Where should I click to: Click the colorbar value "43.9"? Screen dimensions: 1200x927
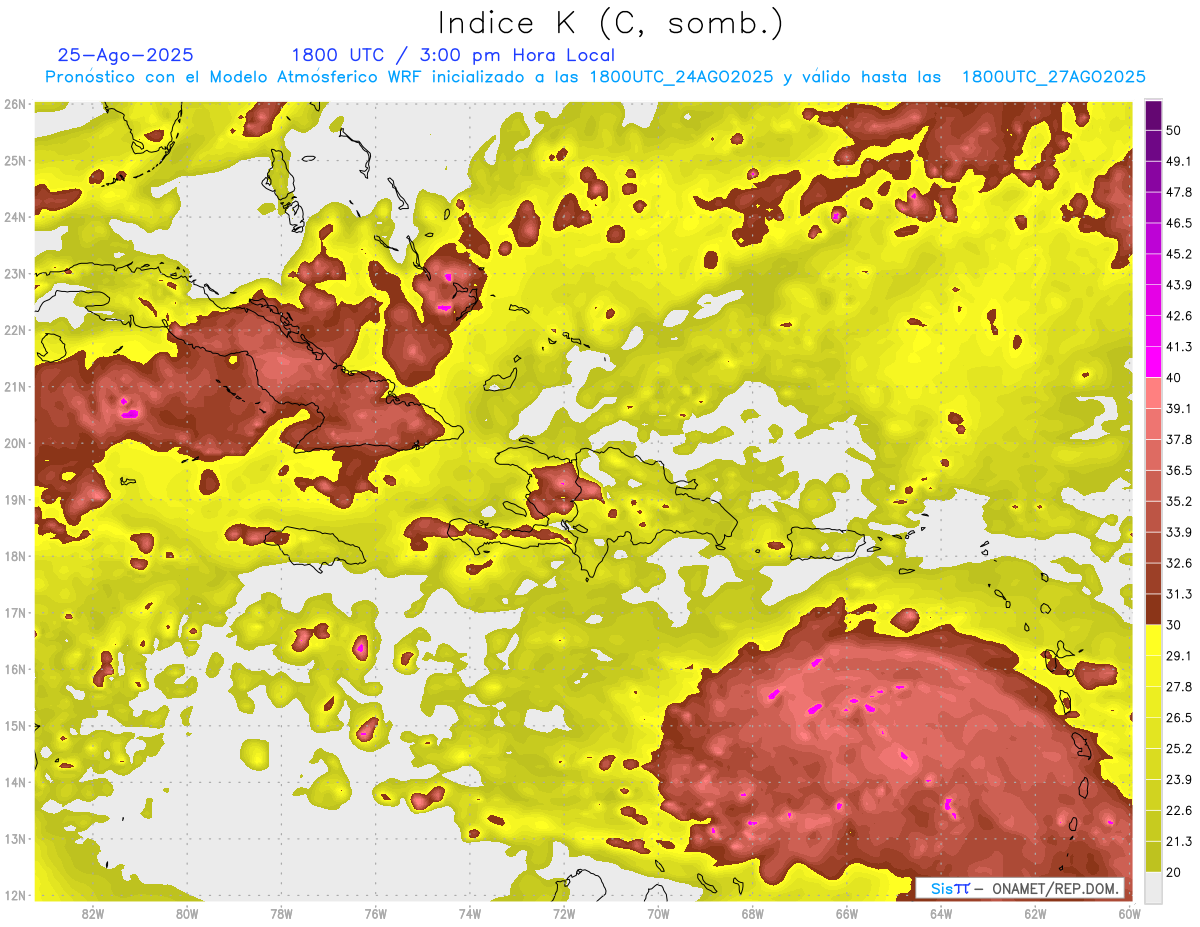[x=1178, y=285]
